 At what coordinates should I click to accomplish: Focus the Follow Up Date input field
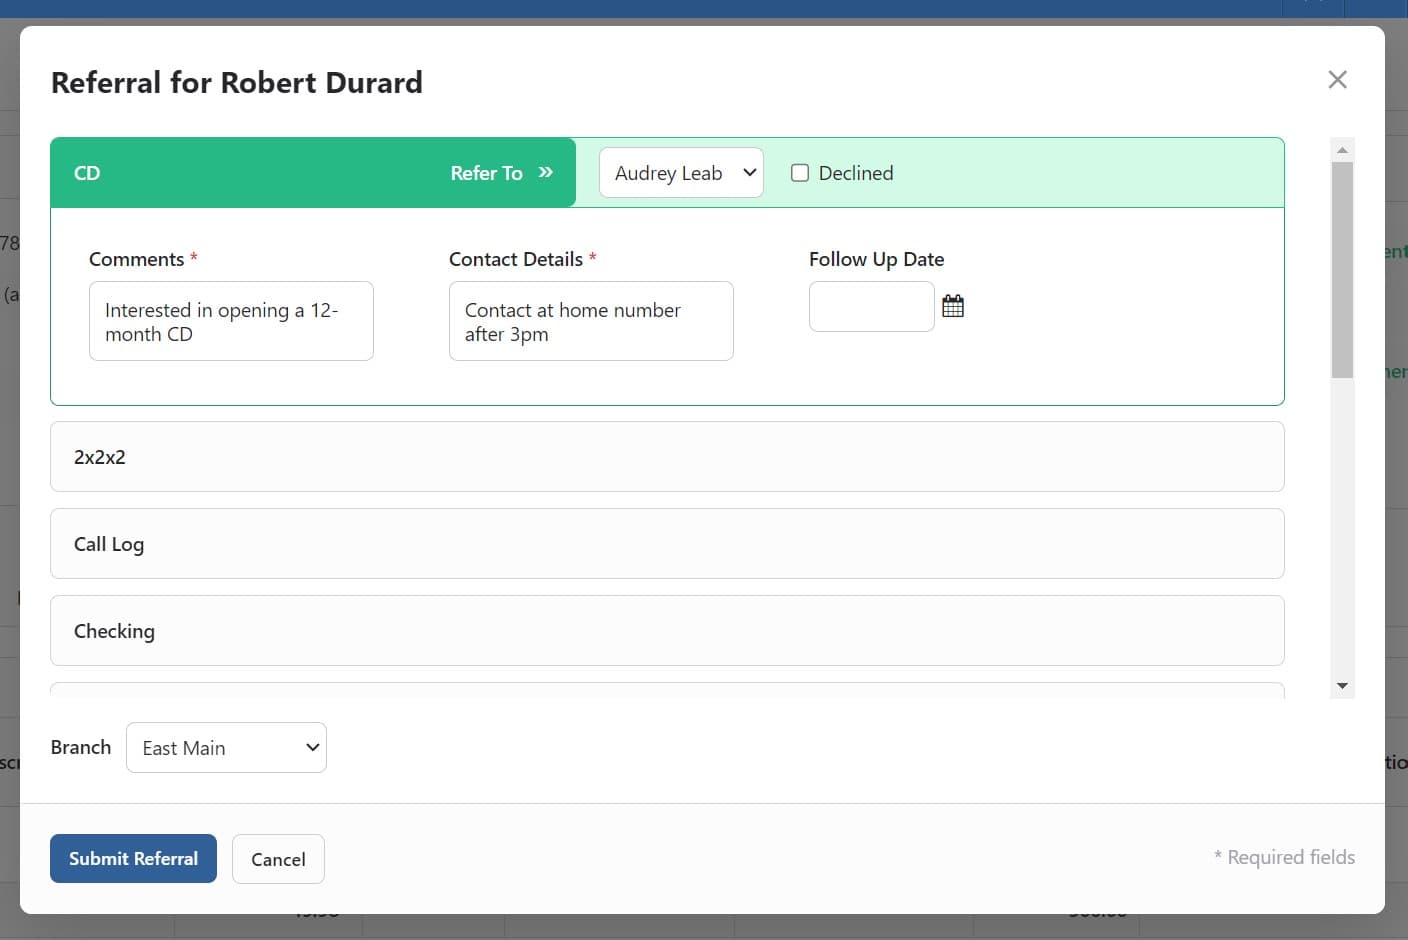coord(871,306)
